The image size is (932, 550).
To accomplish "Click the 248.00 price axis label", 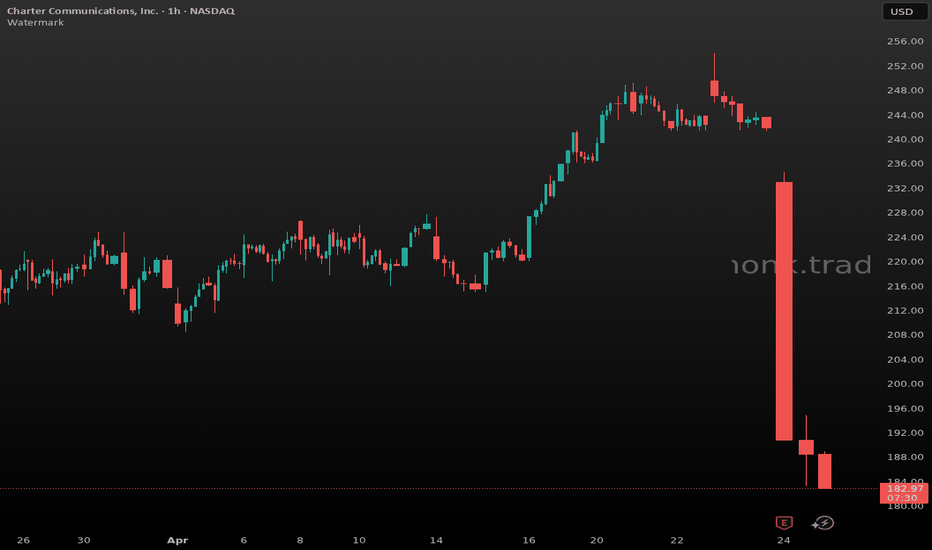I will click(x=905, y=90).
